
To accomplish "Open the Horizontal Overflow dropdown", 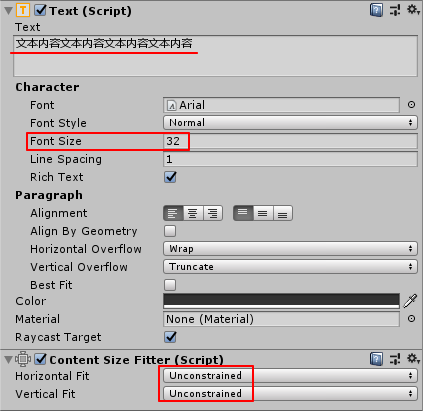I will [x=290, y=249].
